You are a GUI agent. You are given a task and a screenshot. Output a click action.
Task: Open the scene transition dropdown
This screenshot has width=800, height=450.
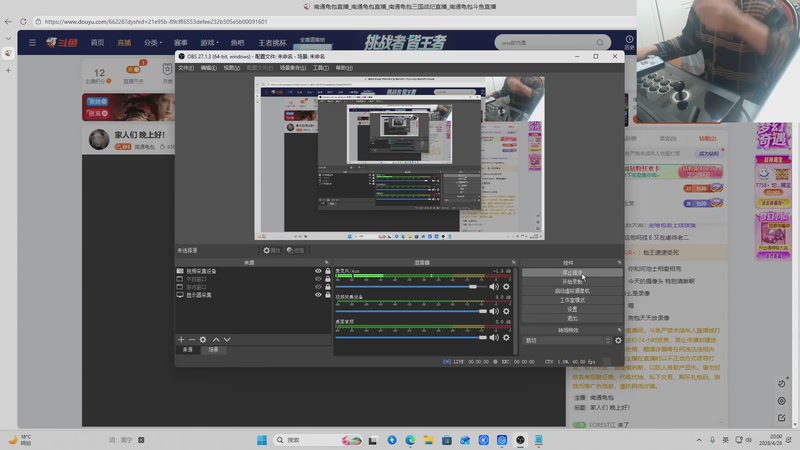click(x=568, y=340)
